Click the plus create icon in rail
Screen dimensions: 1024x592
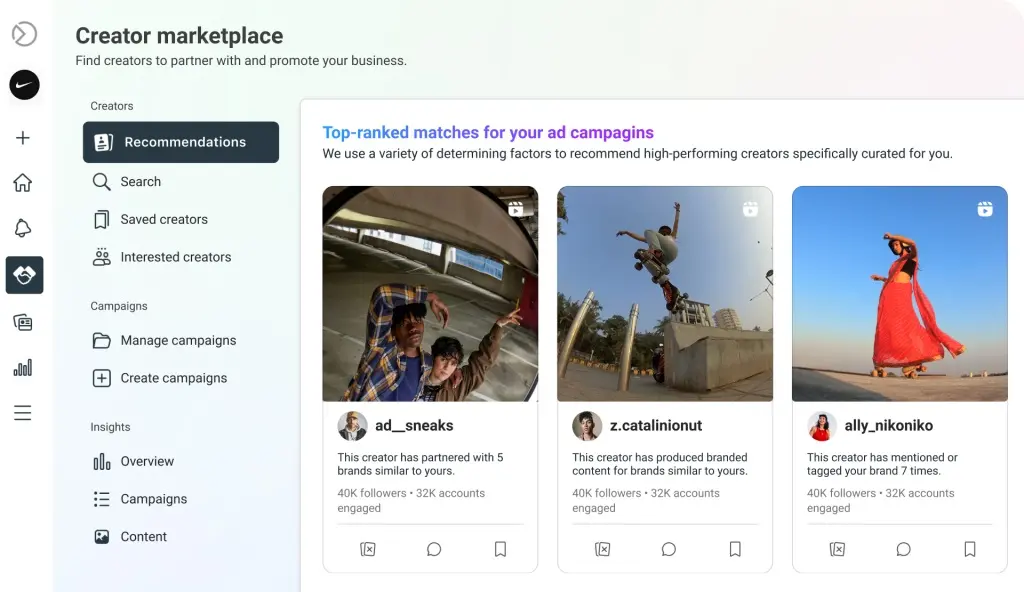pyautogui.click(x=23, y=138)
